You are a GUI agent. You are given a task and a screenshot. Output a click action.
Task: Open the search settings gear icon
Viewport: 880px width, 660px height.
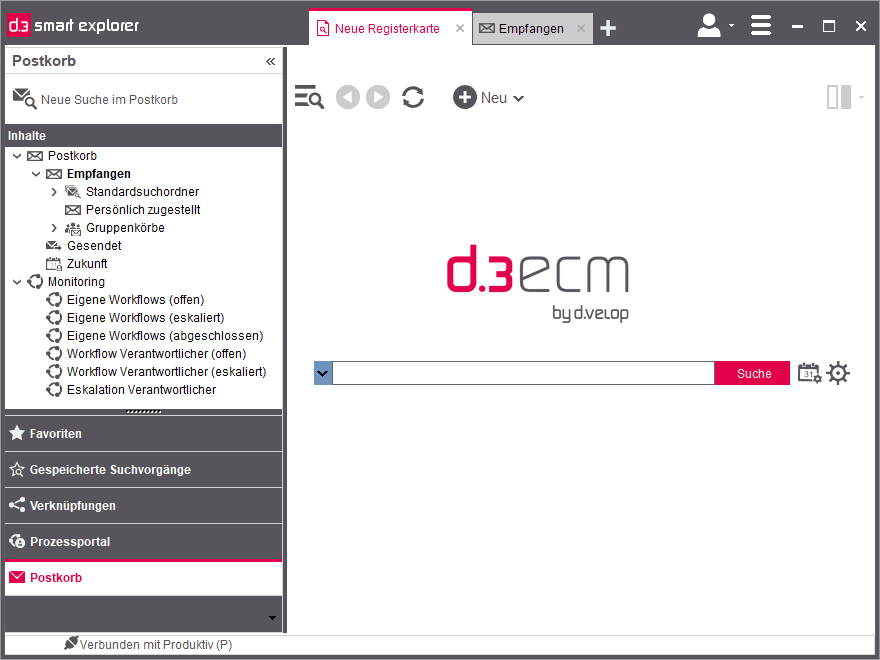[x=838, y=373]
